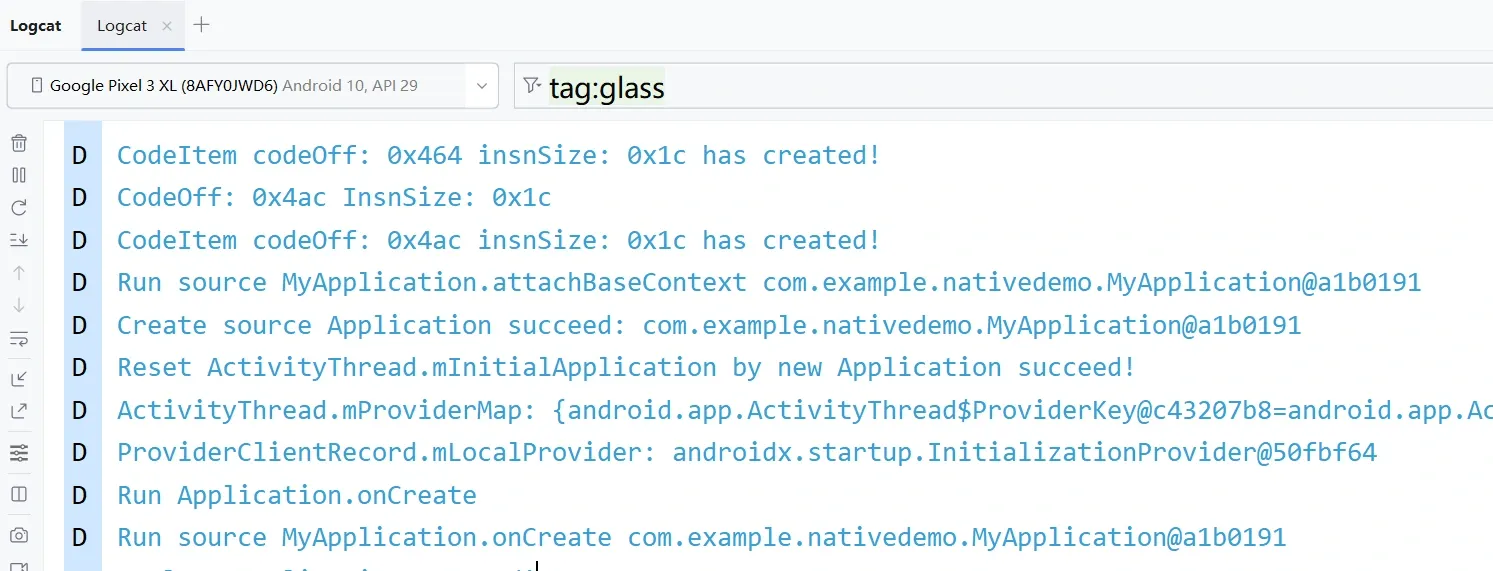Restart logcat using the circular arrow icon
1493x571 pixels.
click(19, 208)
